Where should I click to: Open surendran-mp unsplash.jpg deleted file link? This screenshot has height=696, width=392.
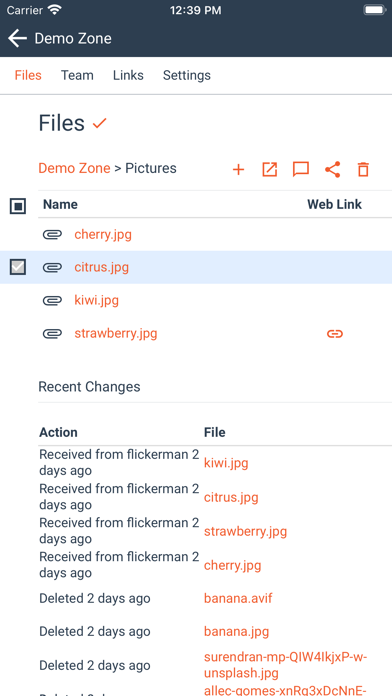[x=285, y=665]
